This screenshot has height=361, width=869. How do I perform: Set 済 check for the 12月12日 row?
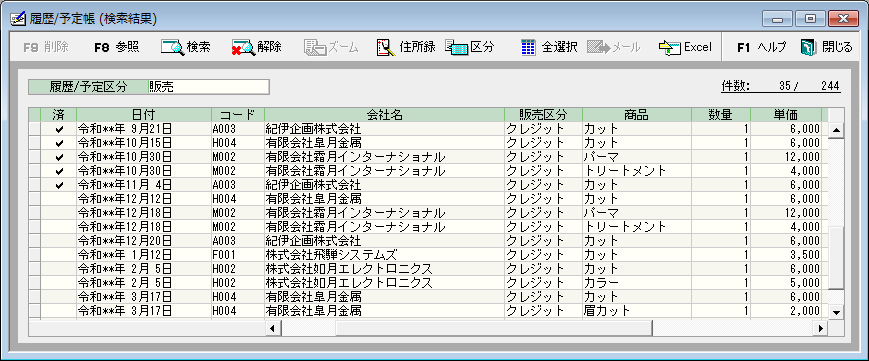tap(59, 199)
